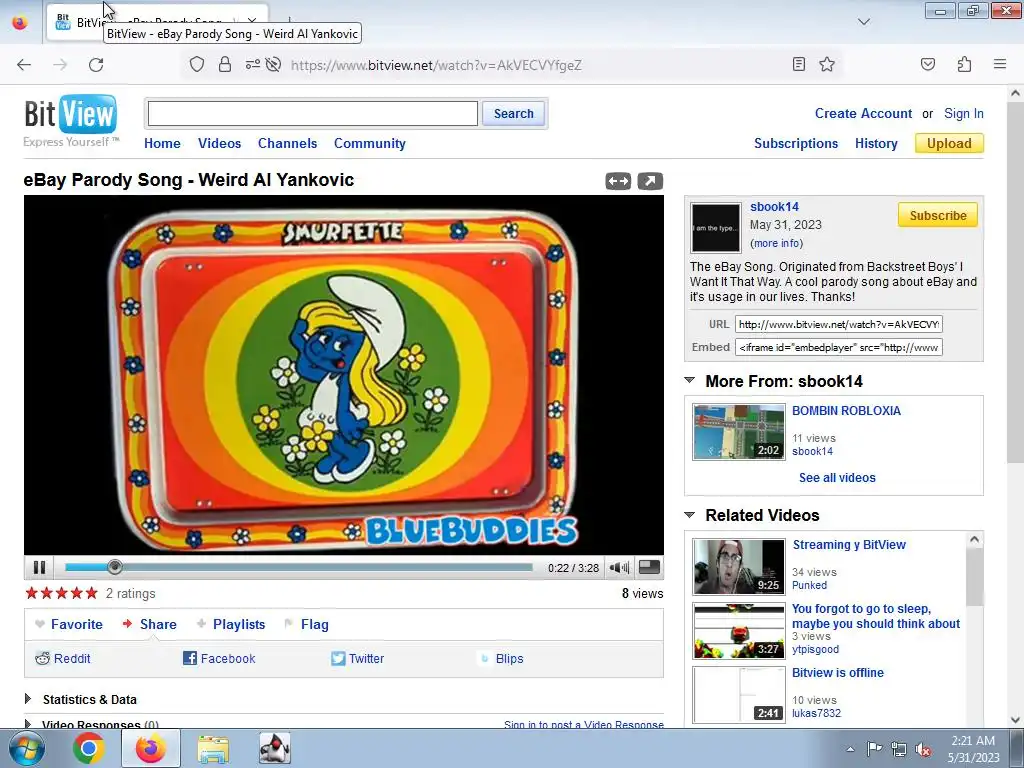Open Firefox Extensions puzzle icon
The width and height of the screenshot is (1024, 768).
(x=964, y=64)
